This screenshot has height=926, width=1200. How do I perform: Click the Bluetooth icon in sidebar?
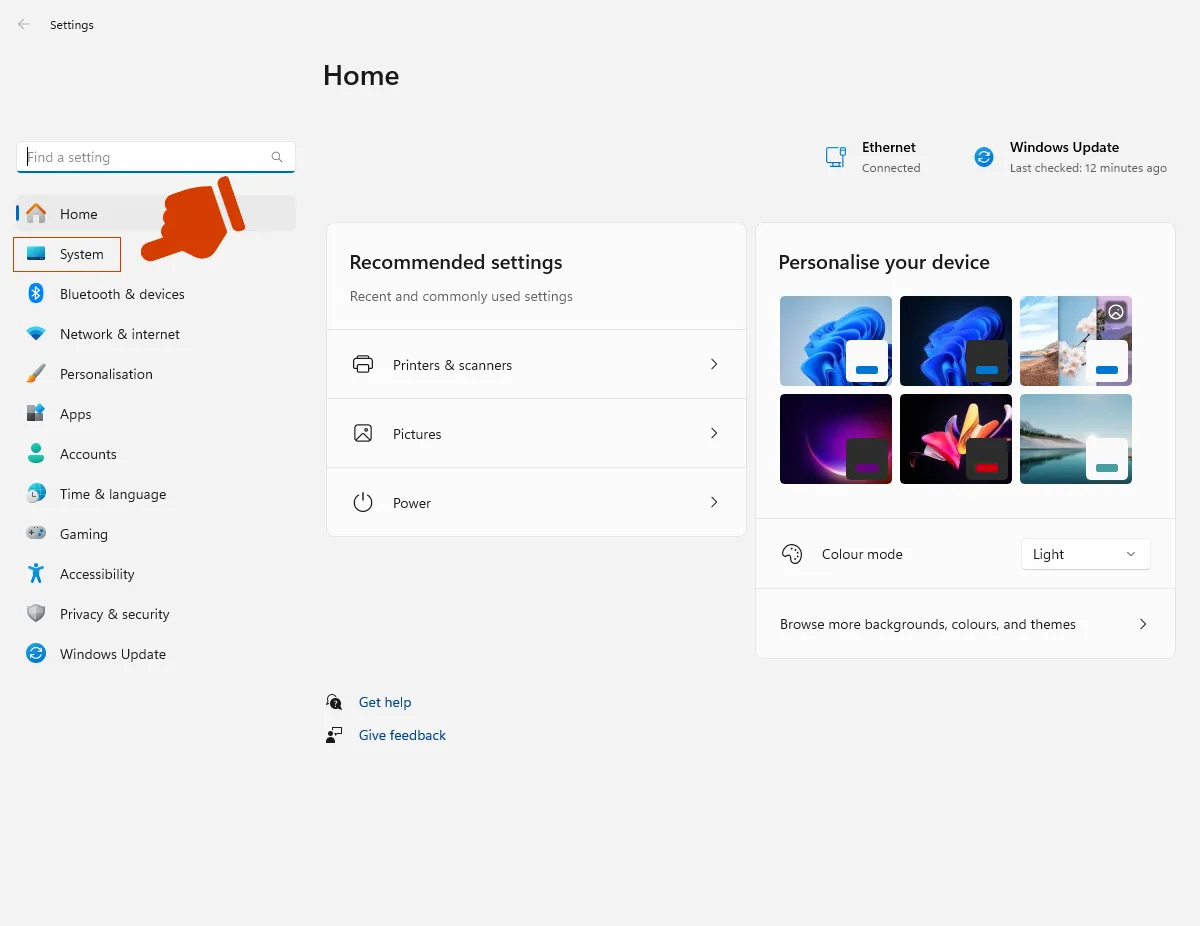(x=36, y=293)
